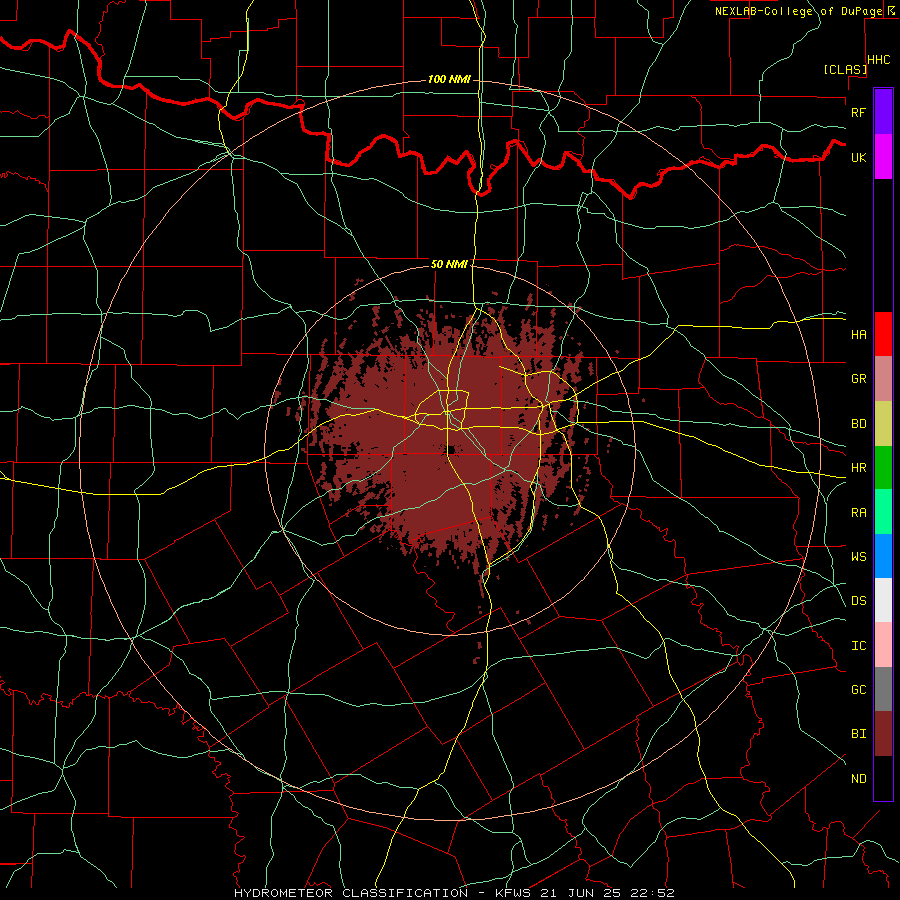The height and width of the screenshot is (900, 900).
Task: Click the GR legend label
Action: click(858, 379)
